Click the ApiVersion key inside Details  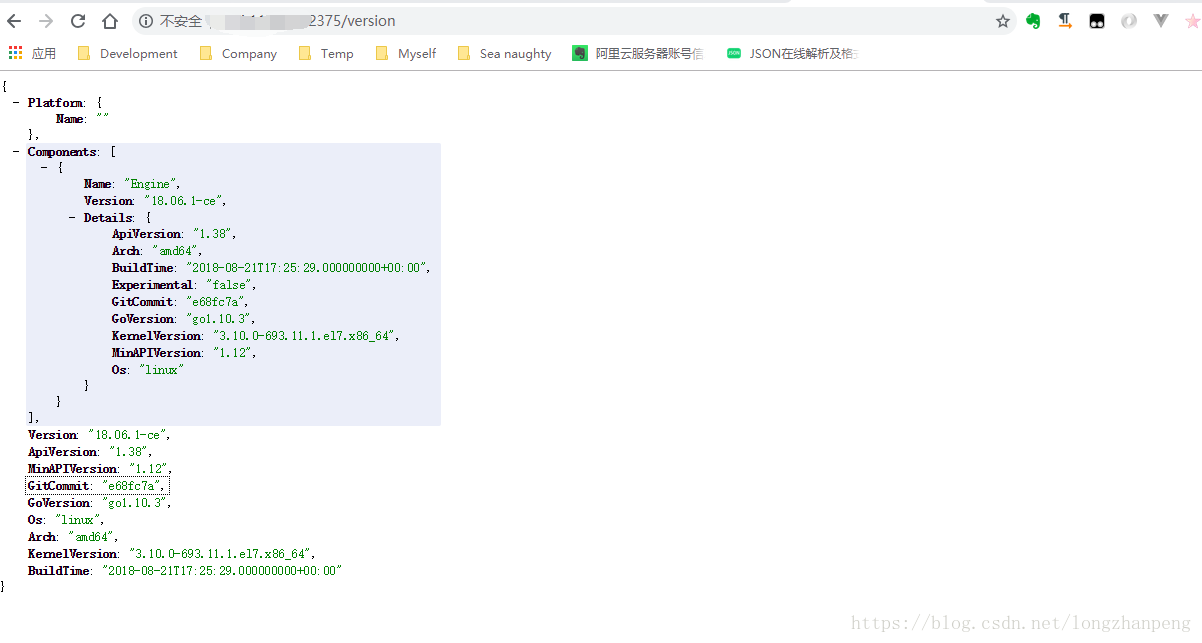click(146, 234)
